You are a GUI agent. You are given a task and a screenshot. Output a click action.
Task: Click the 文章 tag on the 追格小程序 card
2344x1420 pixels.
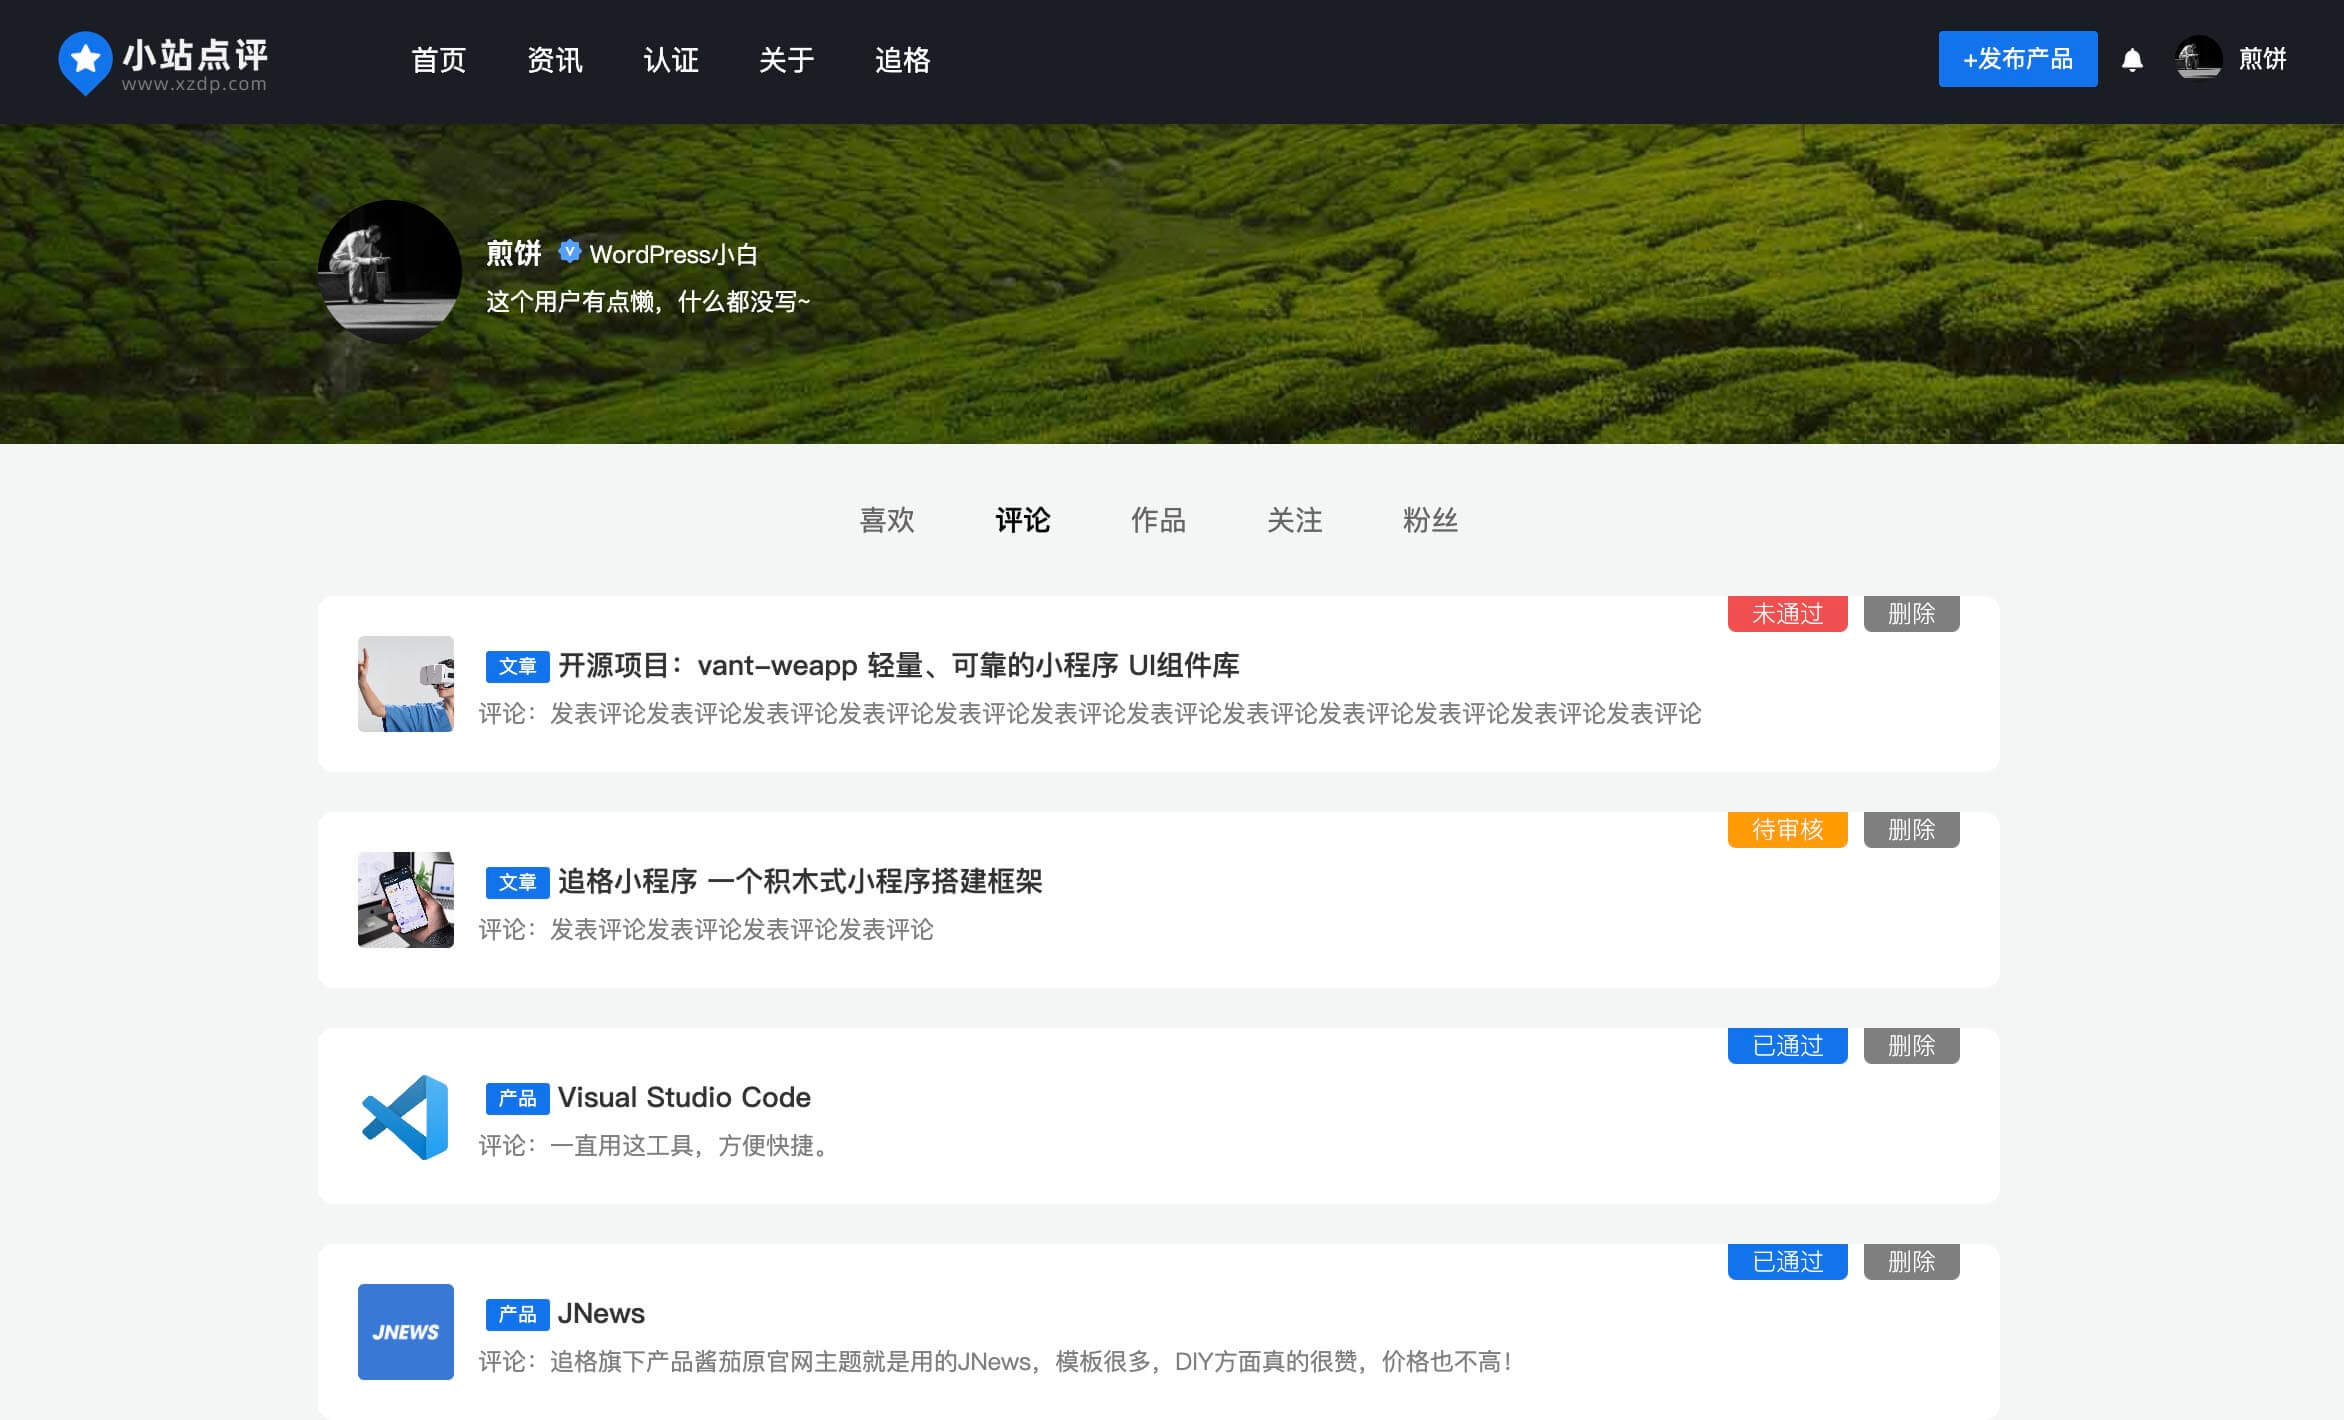(x=517, y=882)
